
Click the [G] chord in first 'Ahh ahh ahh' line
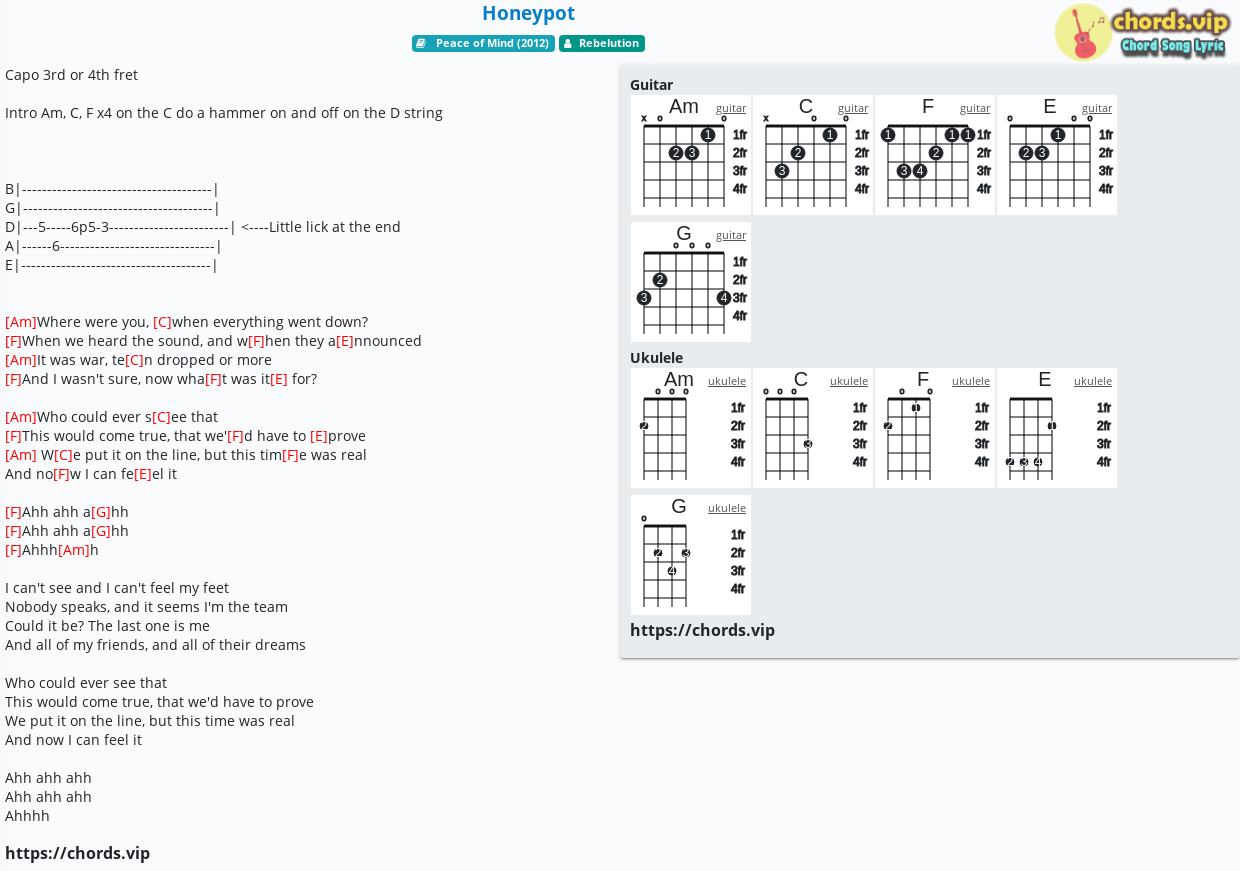coord(101,512)
